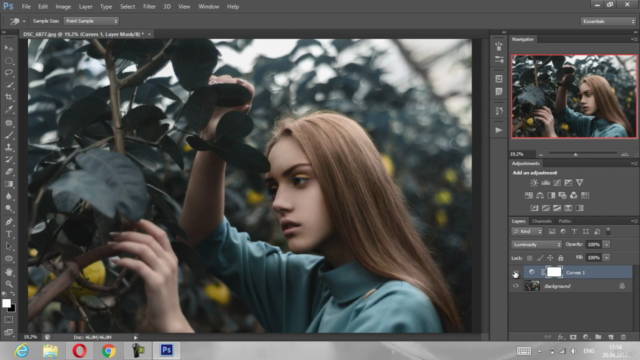Select the Clone Stamp tool
Screen dimensions: 640x360
(x=9, y=147)
